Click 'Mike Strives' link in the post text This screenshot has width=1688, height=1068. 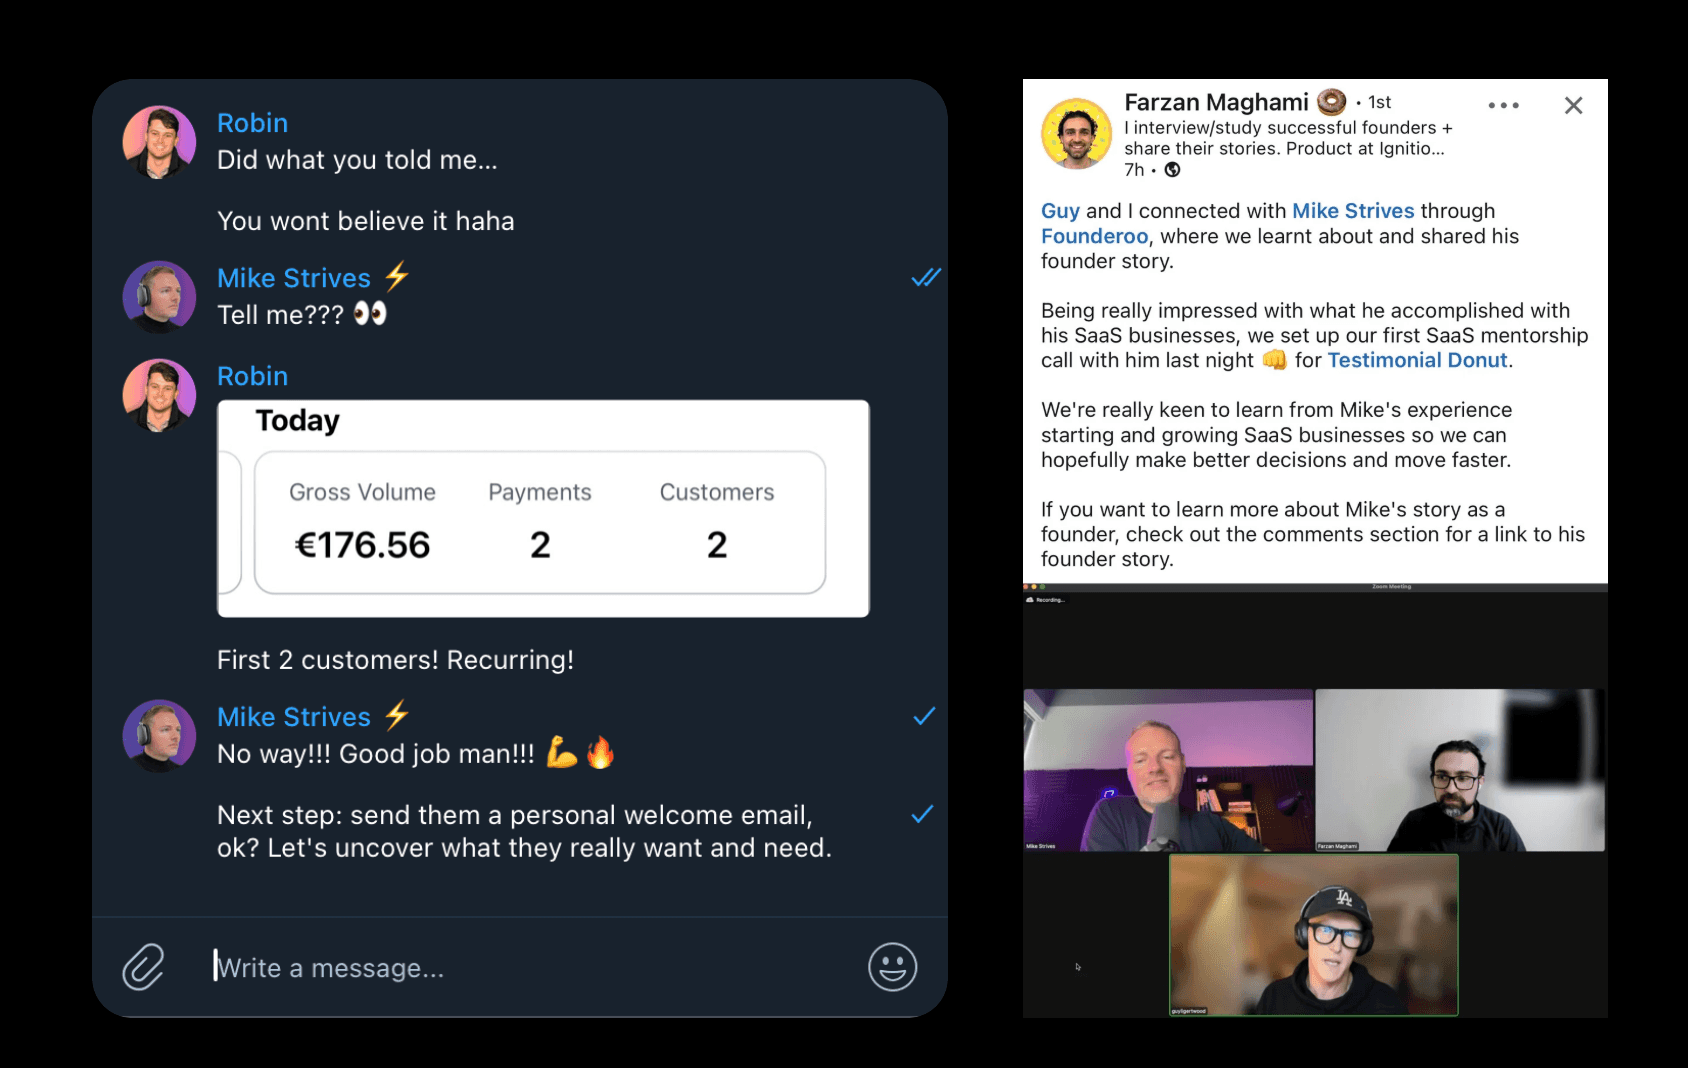pyautogui.click(x=1353, y=211)
